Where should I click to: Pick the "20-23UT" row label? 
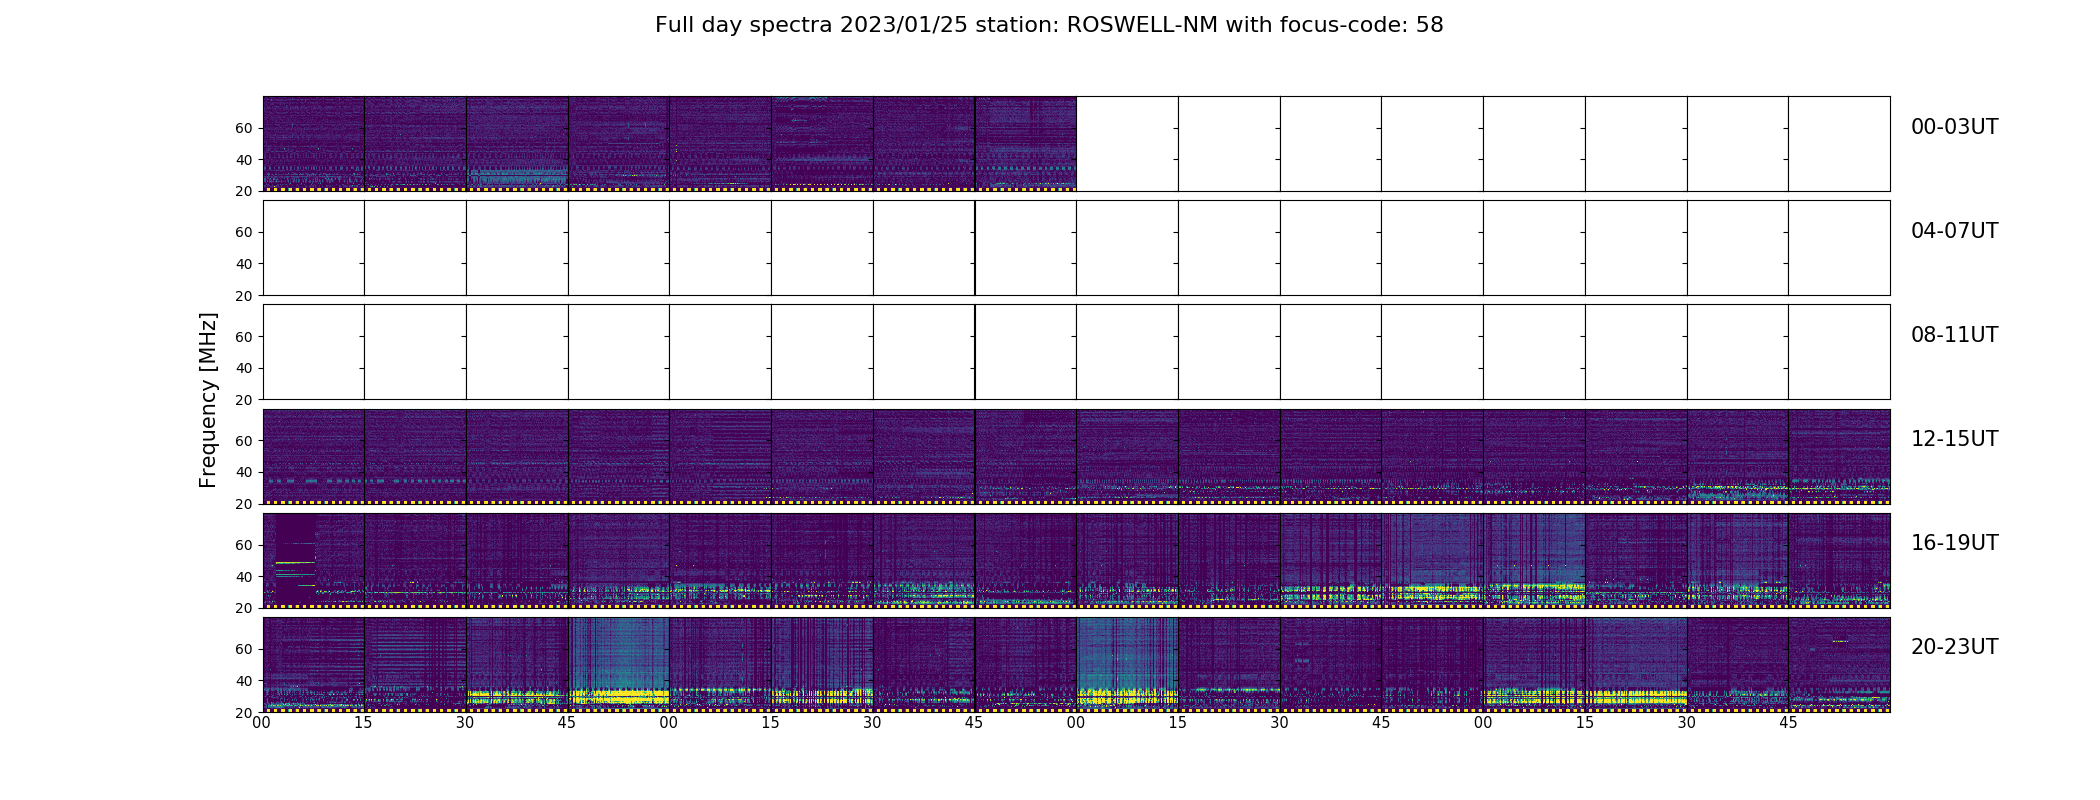1954,647
